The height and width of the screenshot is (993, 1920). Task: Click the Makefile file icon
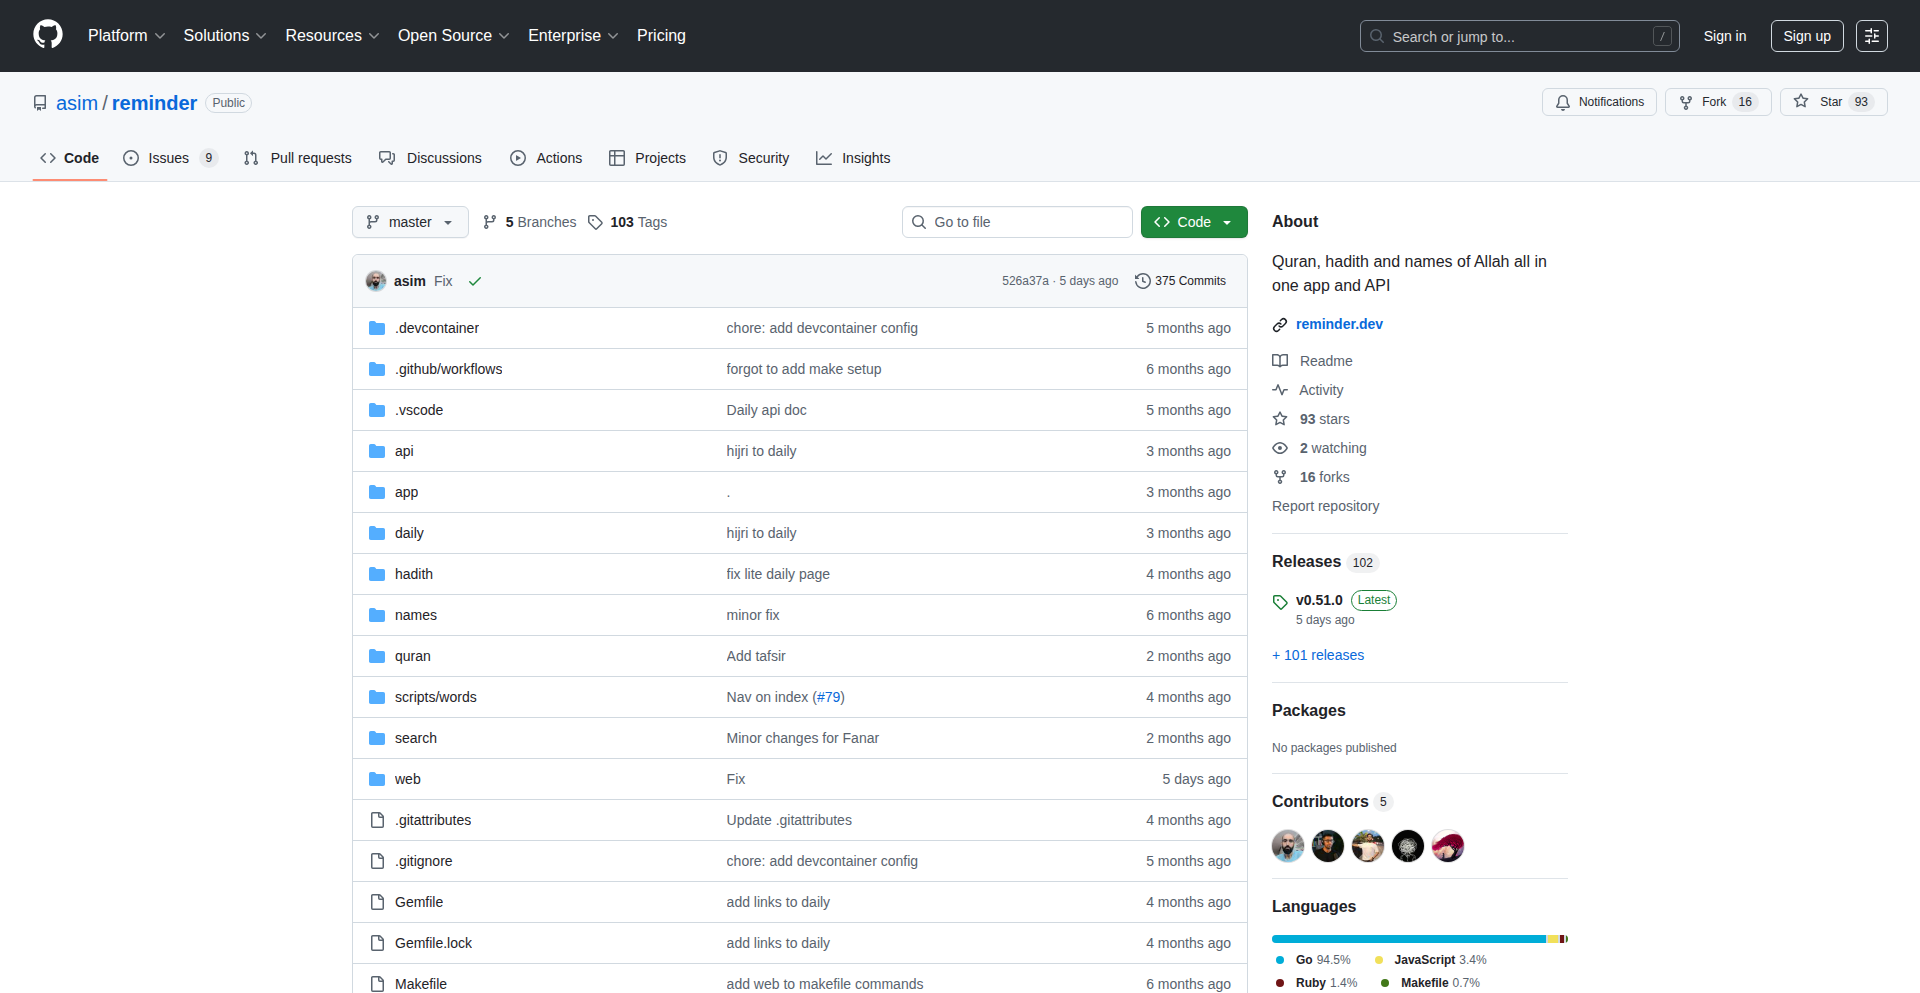click(377, 984)
